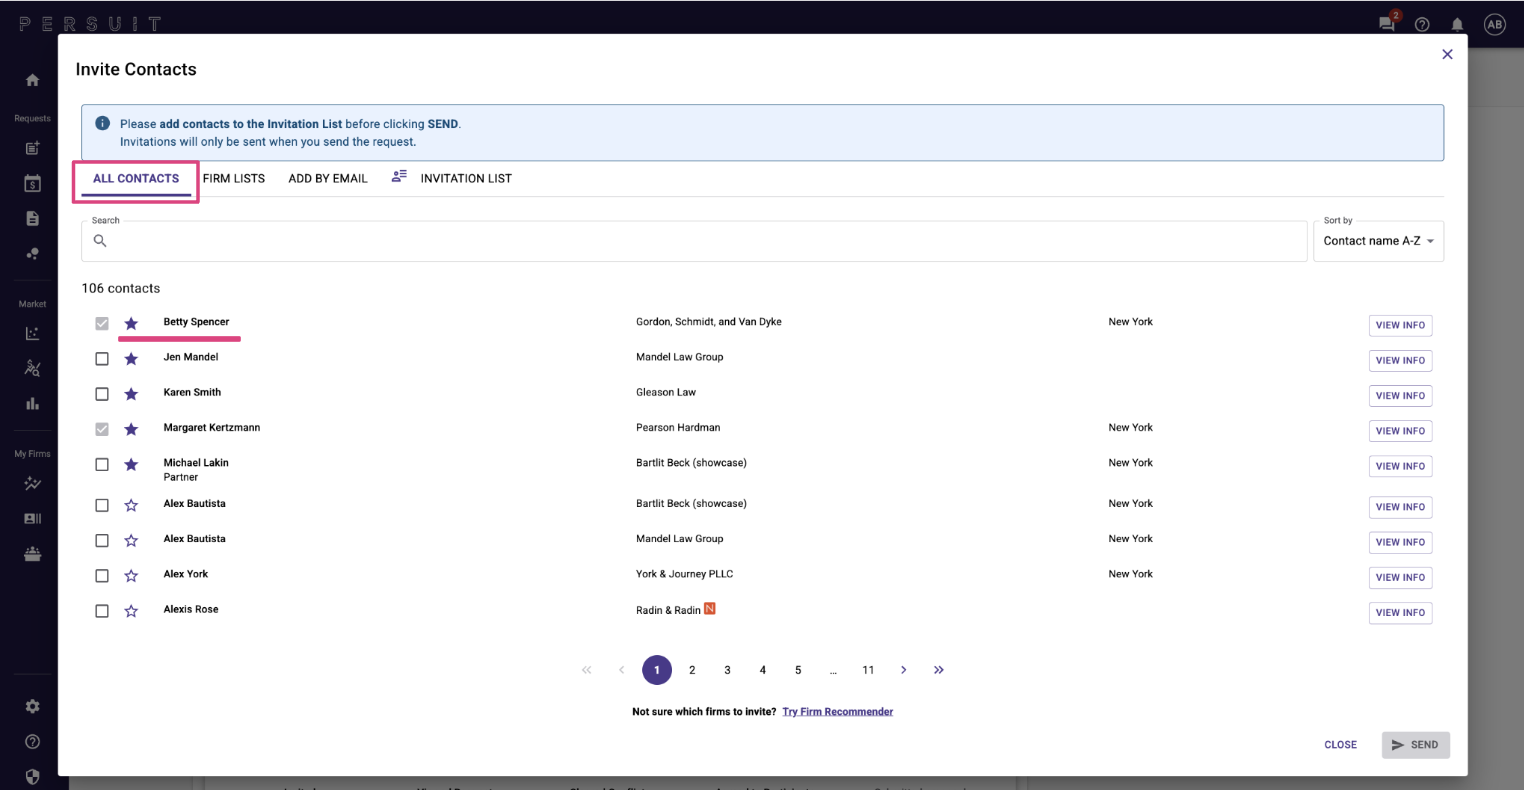Viewport: 1524px width, 790px height.
Task: Favorite Alexis Rose with the star
Action: (131, 611)
